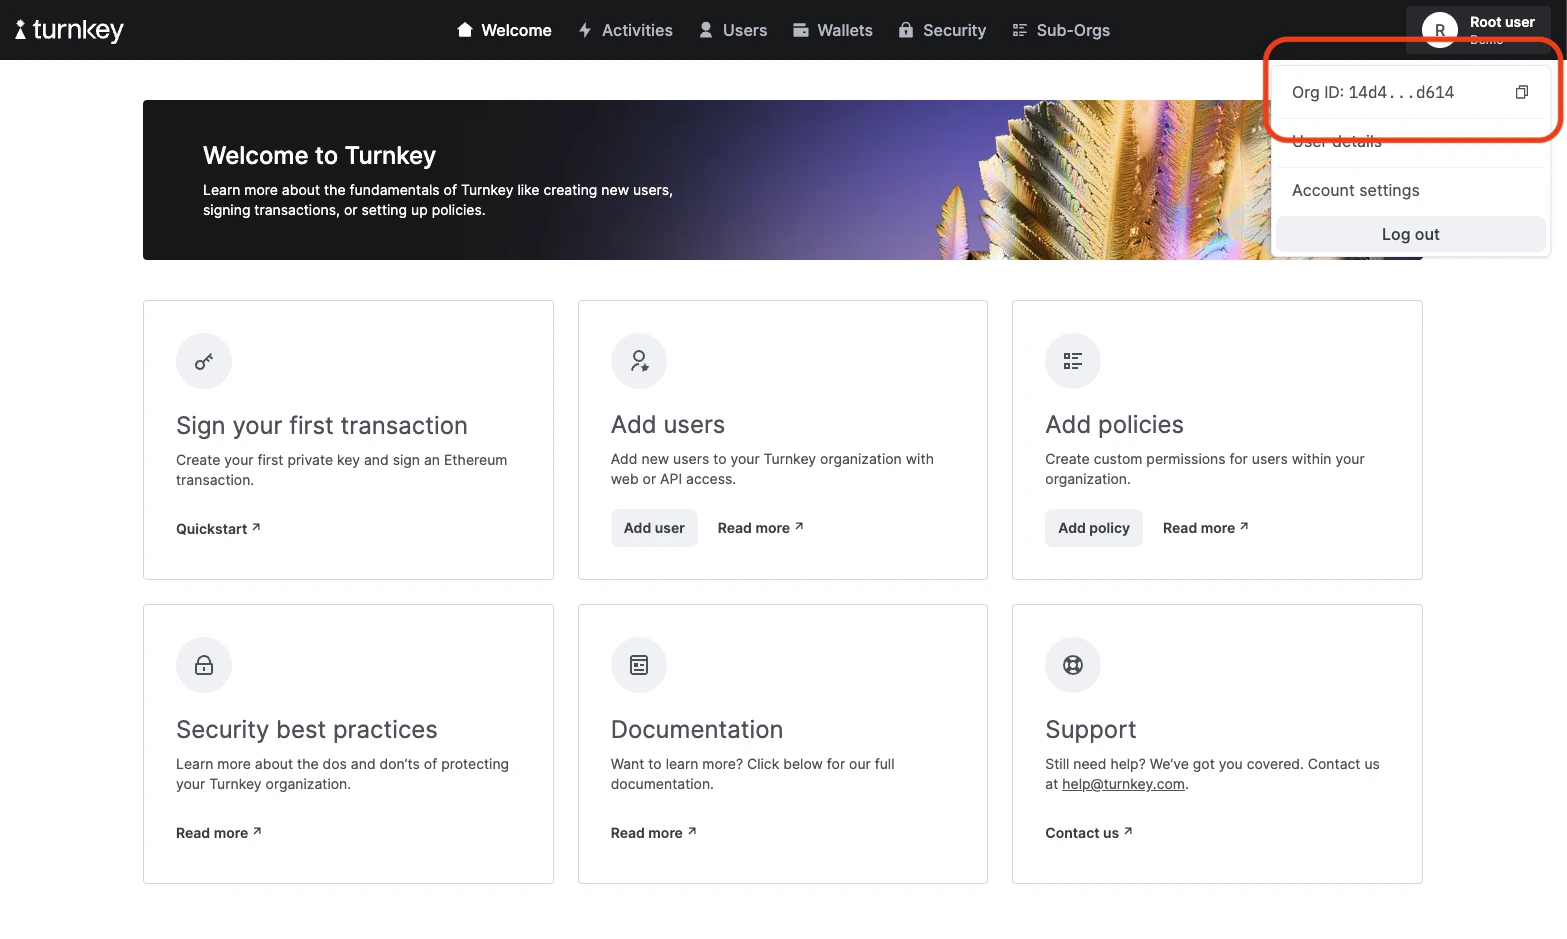
Task: Click the globe icon on the Support card
Action: [1072, 664]
